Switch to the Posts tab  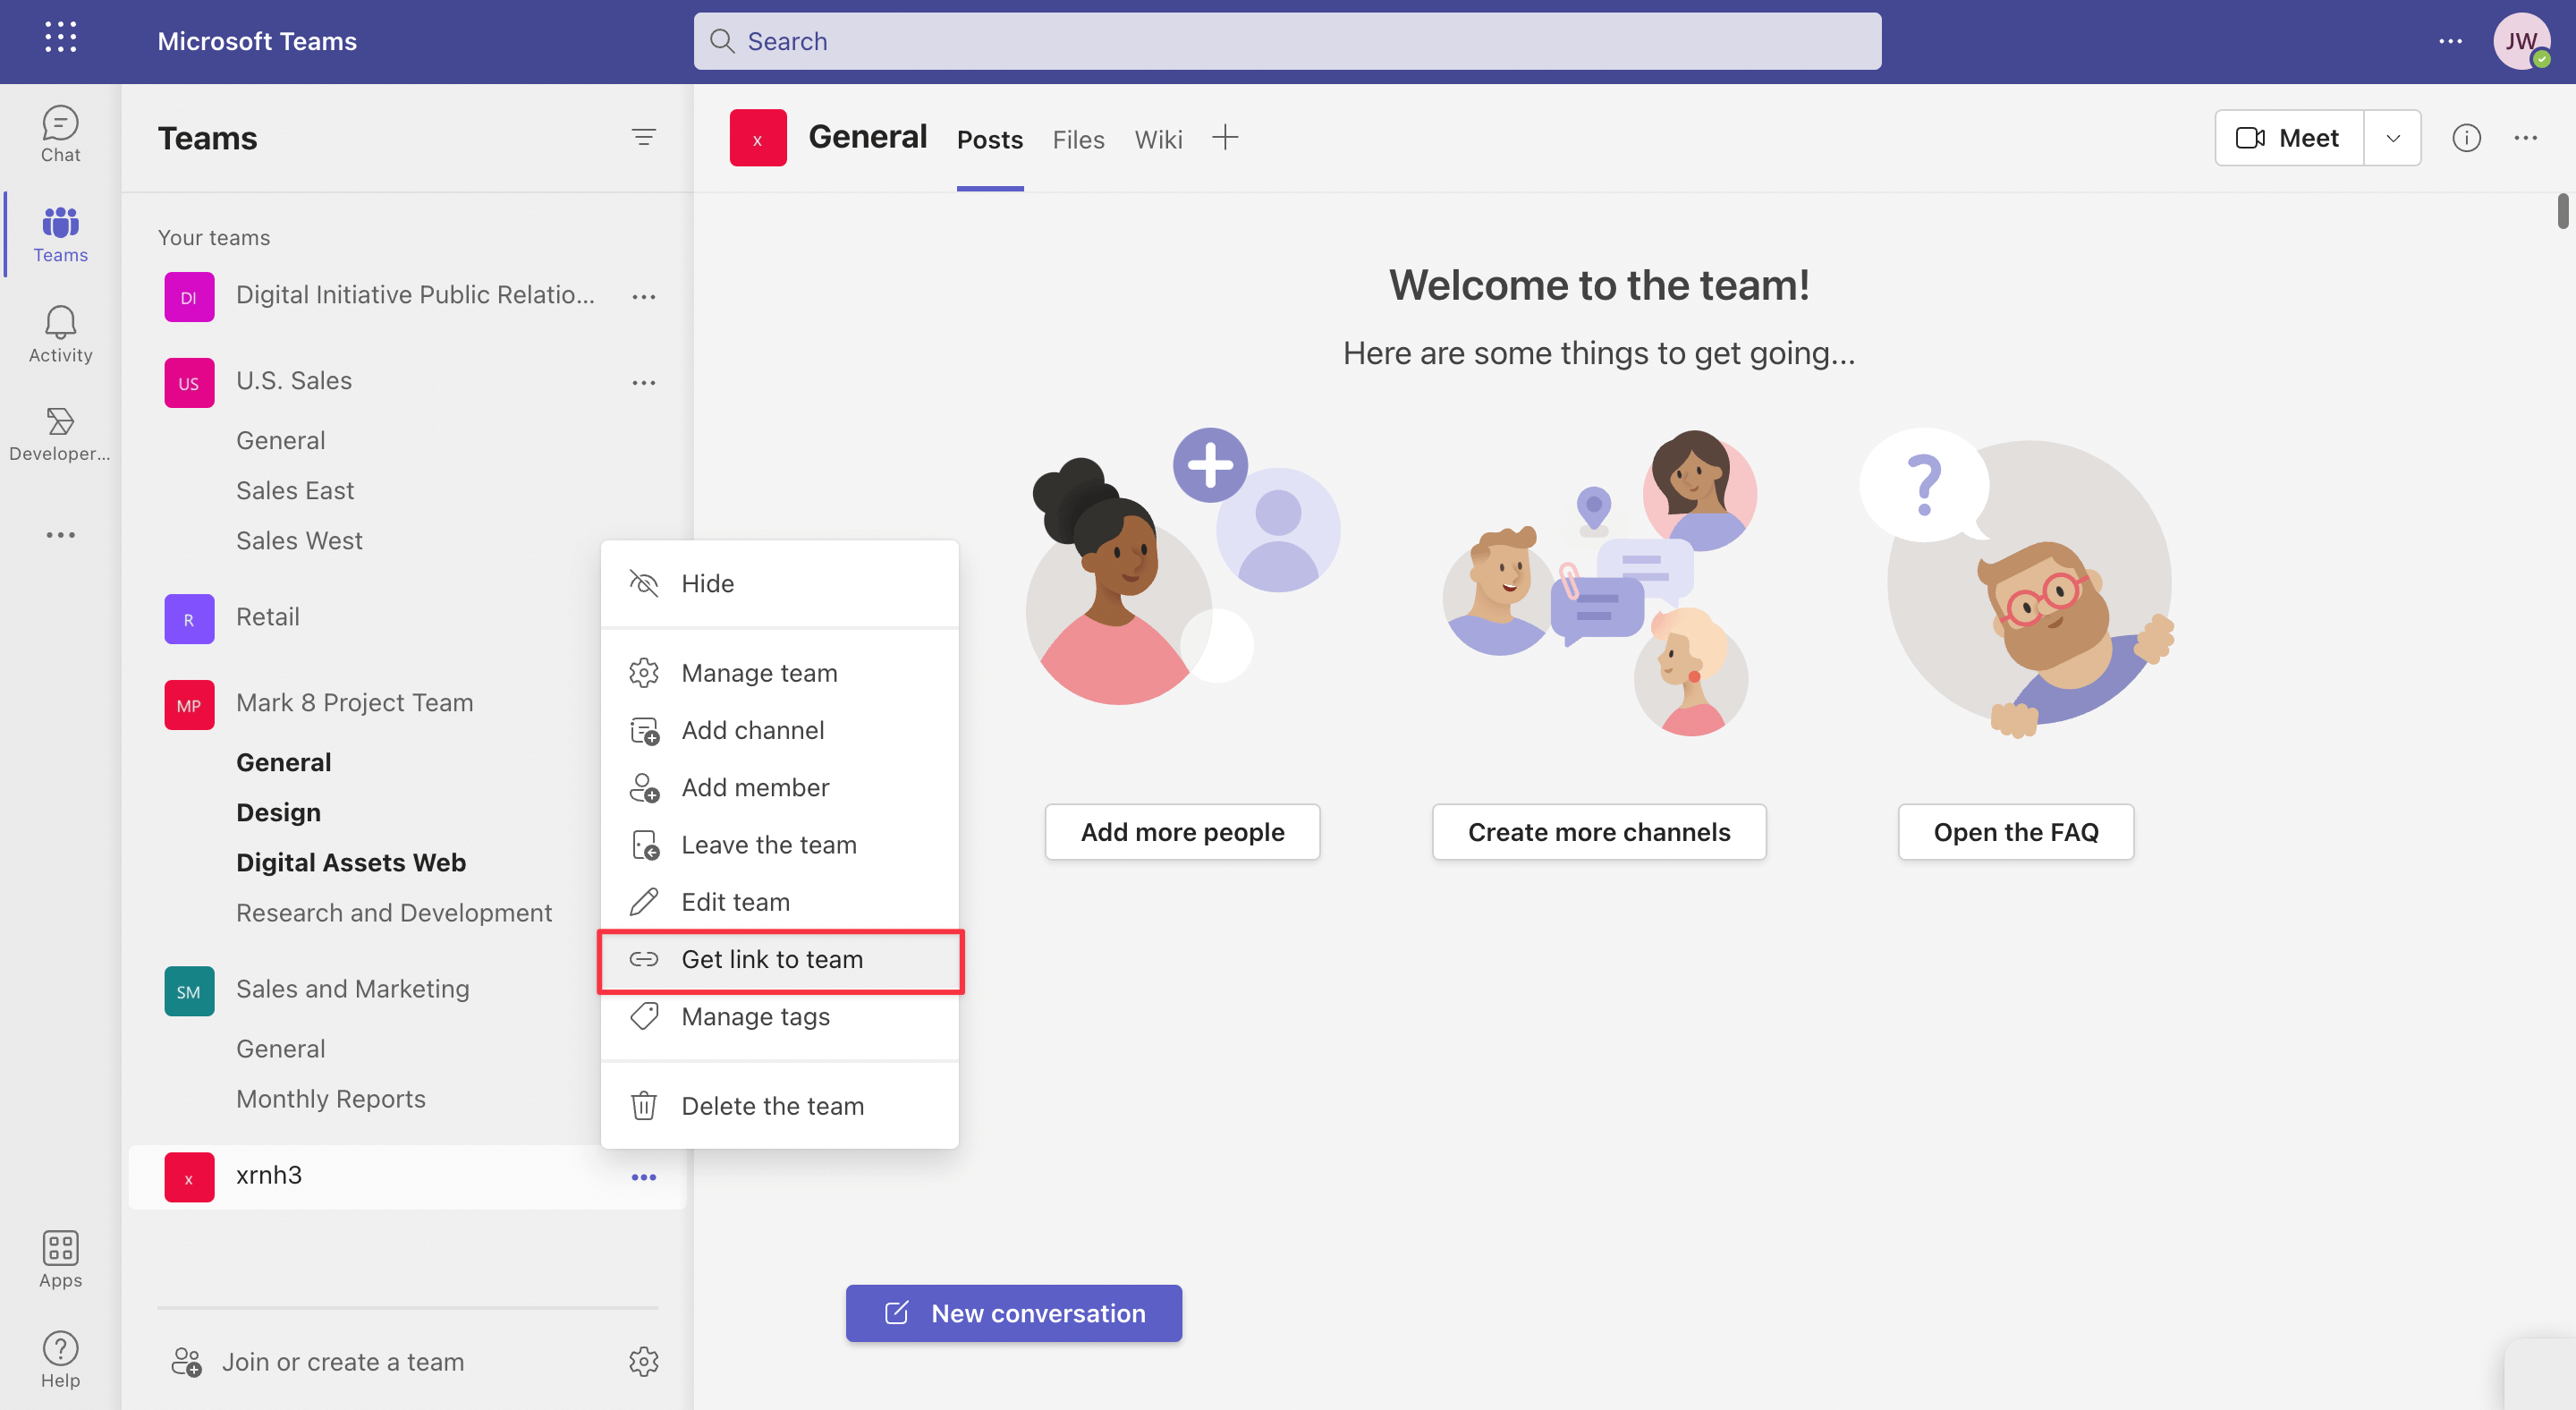point(989,139)
